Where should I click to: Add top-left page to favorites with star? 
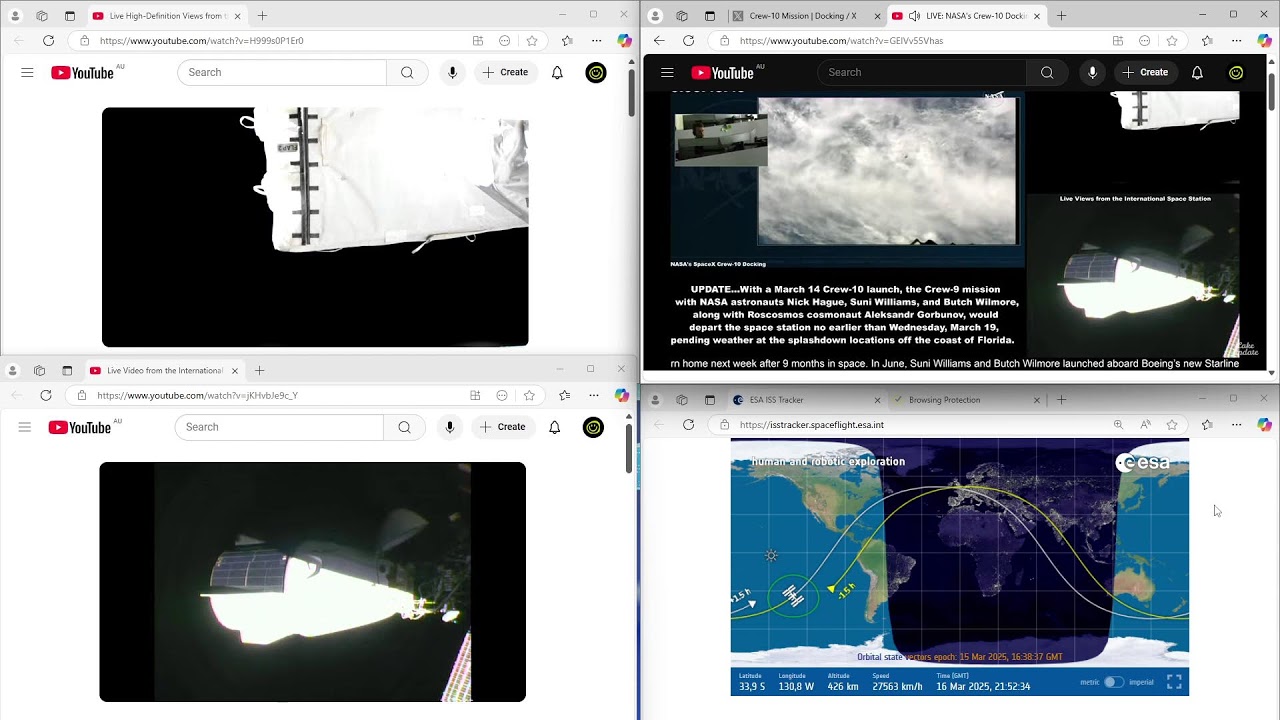532,41
